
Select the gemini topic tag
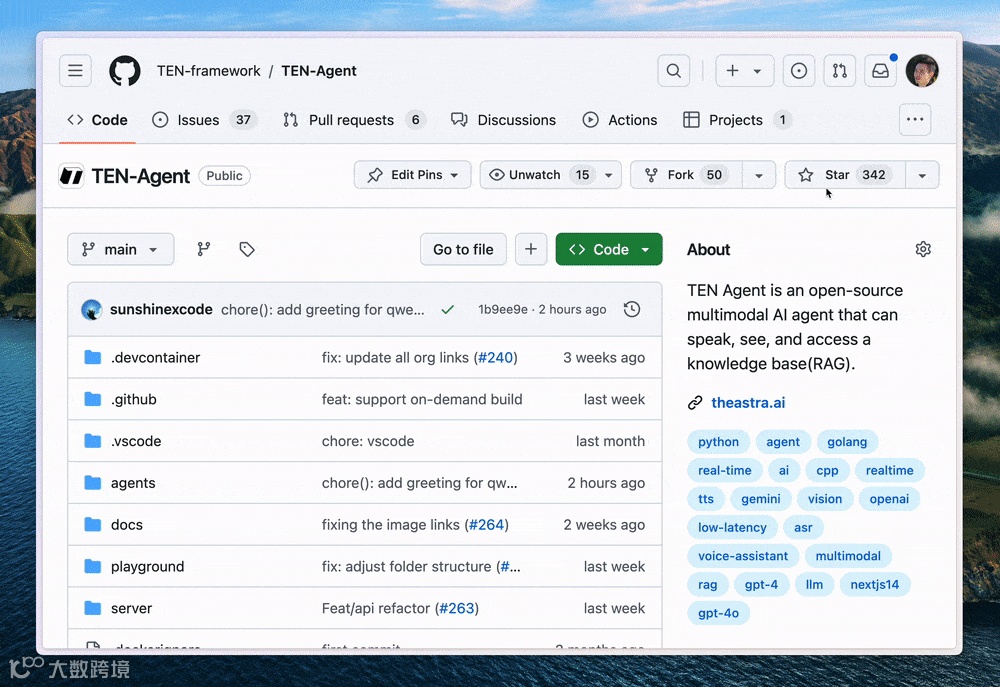tap(760, 499)
